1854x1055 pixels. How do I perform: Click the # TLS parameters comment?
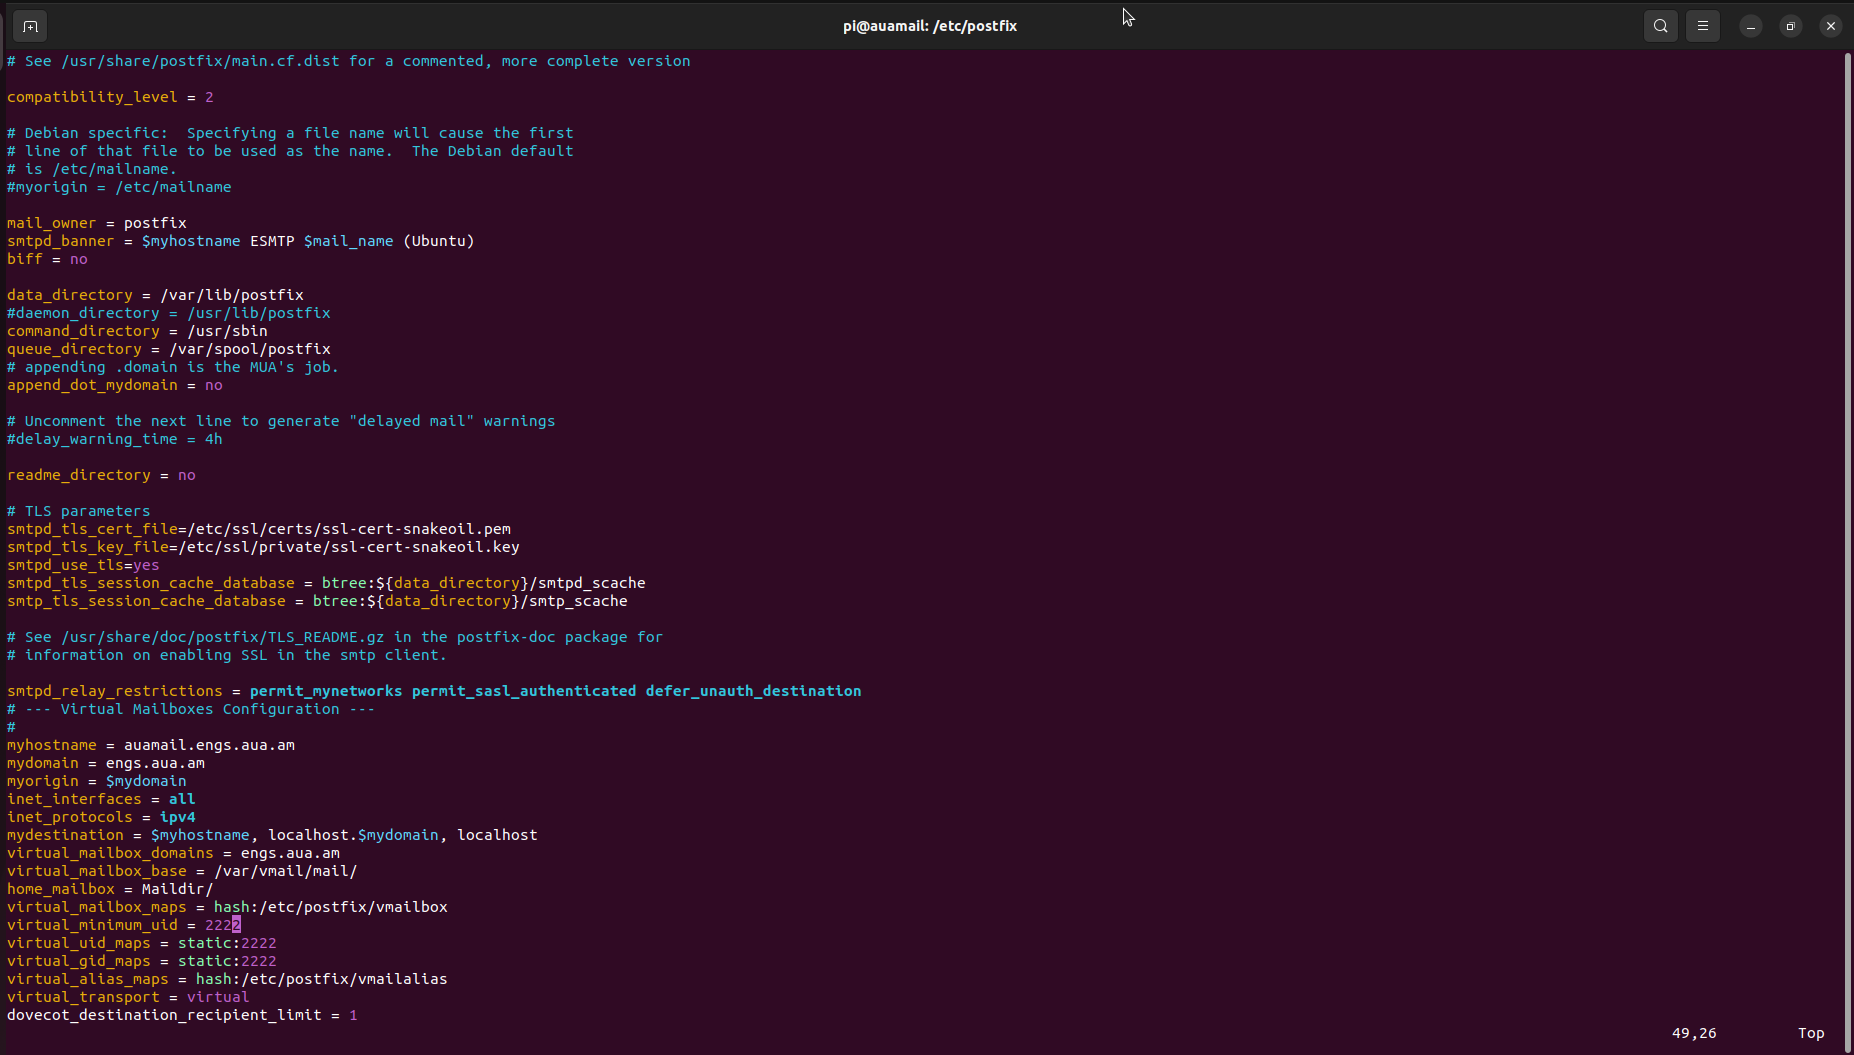pyautogui.click(x=78, y=511)
